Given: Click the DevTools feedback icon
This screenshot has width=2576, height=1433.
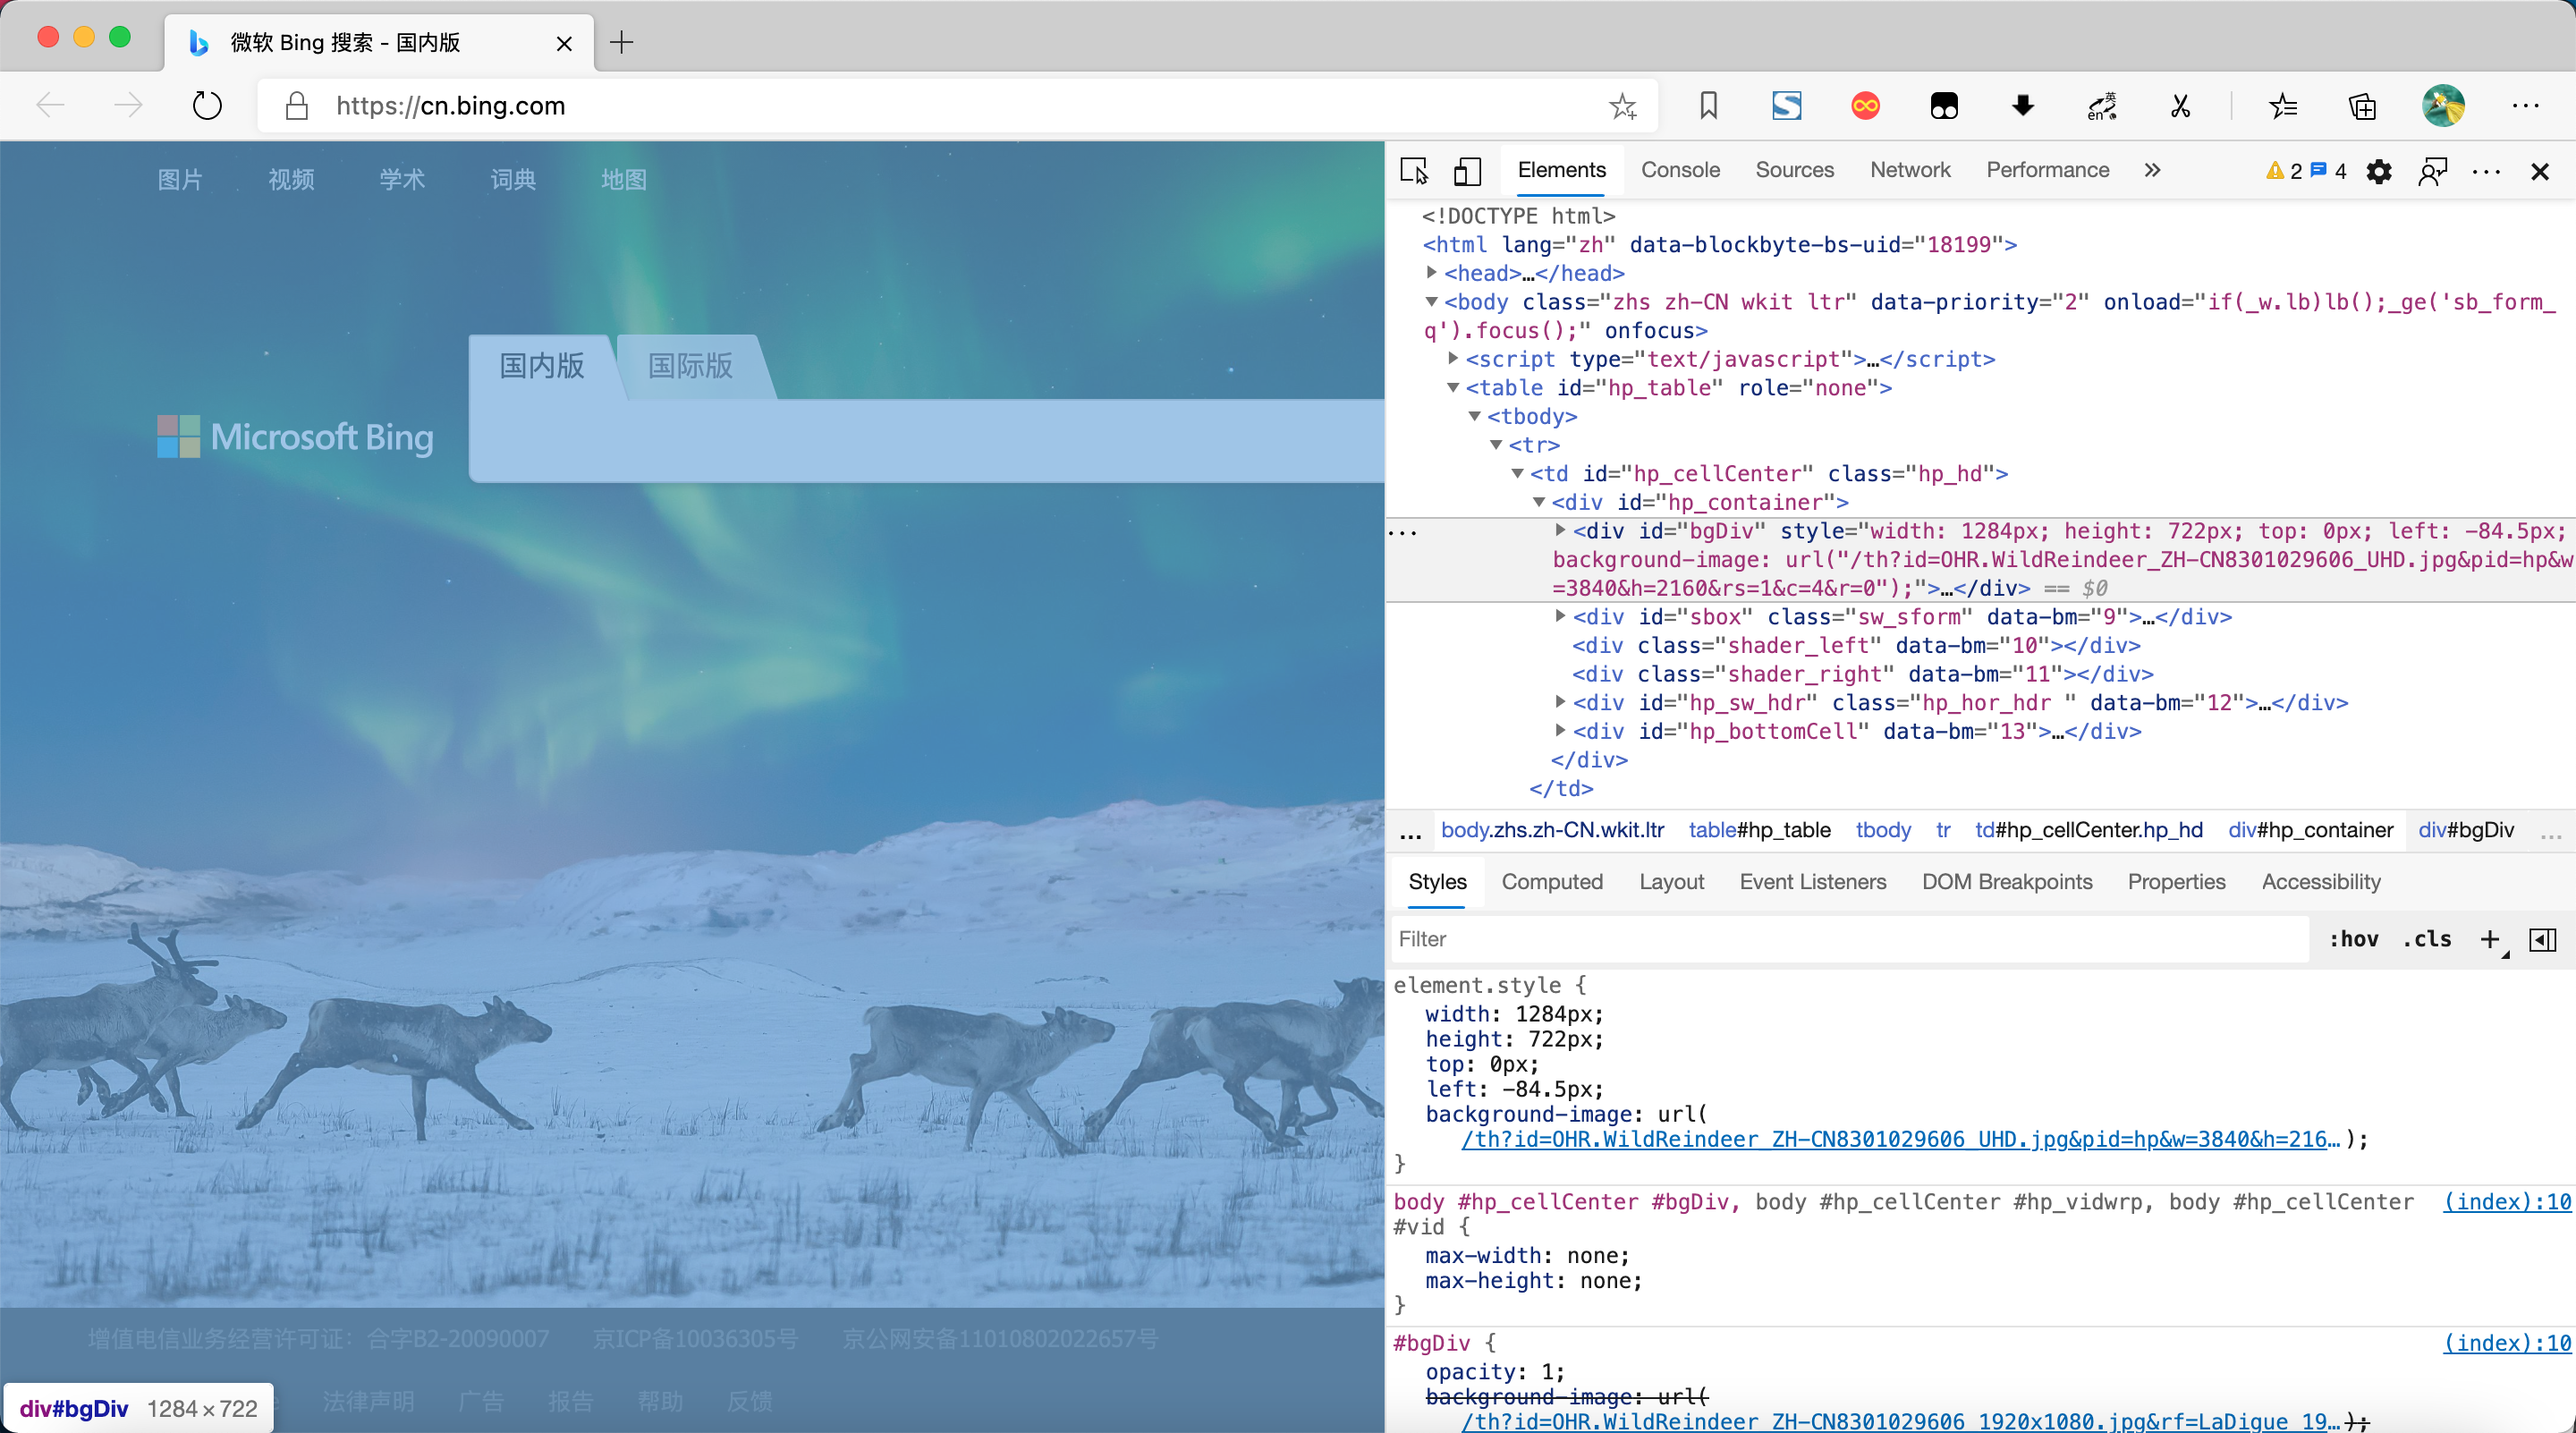Looking at the screenshot, I should [x=2432, y=172].
